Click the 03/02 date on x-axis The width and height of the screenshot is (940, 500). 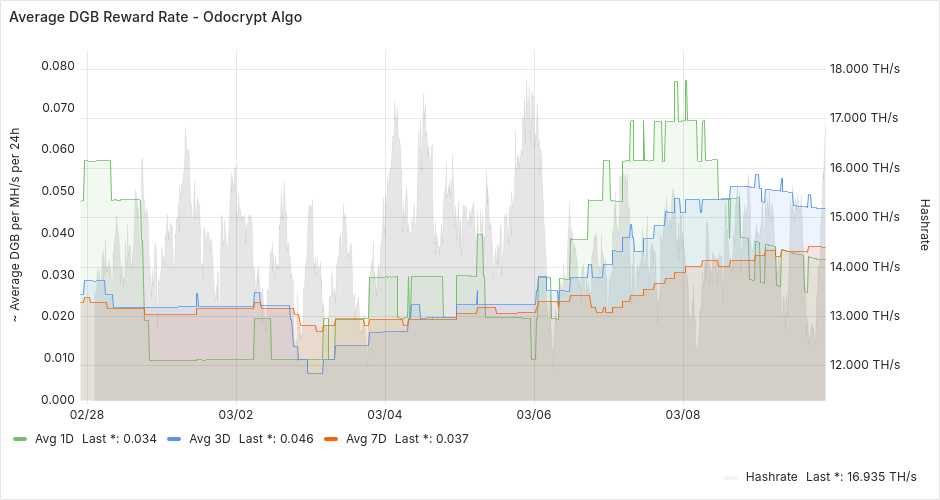[236, 414]
